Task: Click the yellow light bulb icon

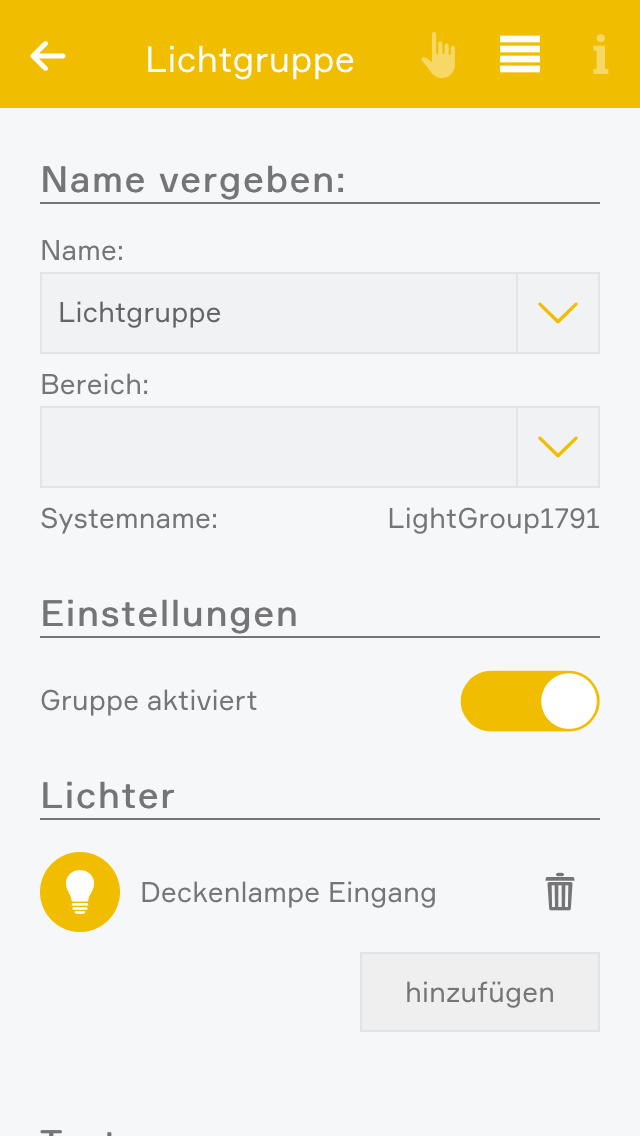Action: pos(80,892)
